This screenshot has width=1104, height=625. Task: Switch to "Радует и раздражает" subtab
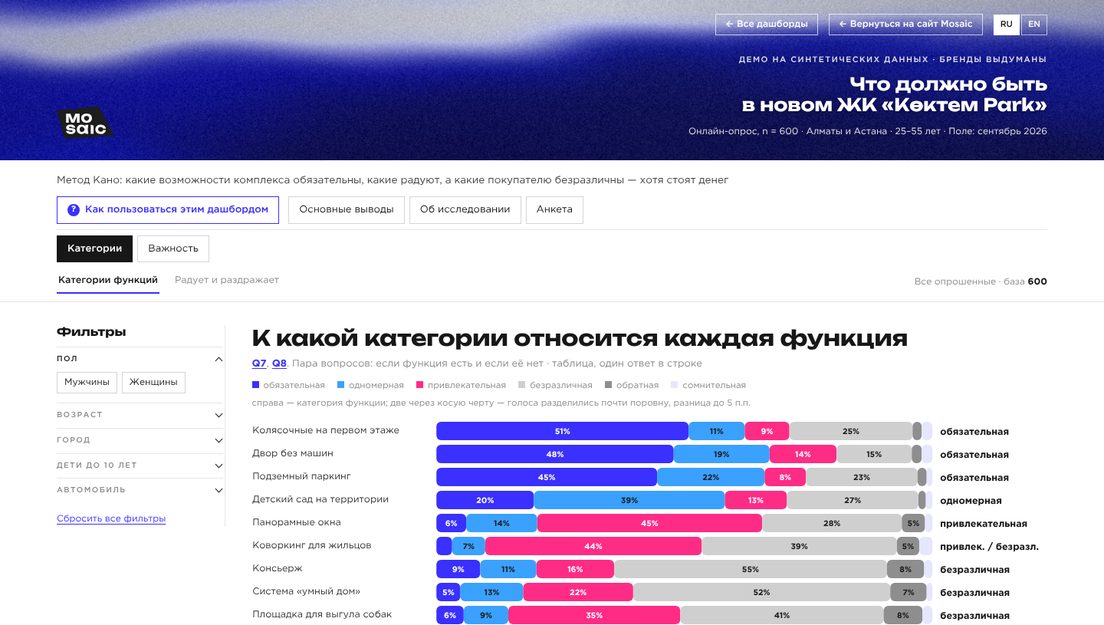click(227, 280)
